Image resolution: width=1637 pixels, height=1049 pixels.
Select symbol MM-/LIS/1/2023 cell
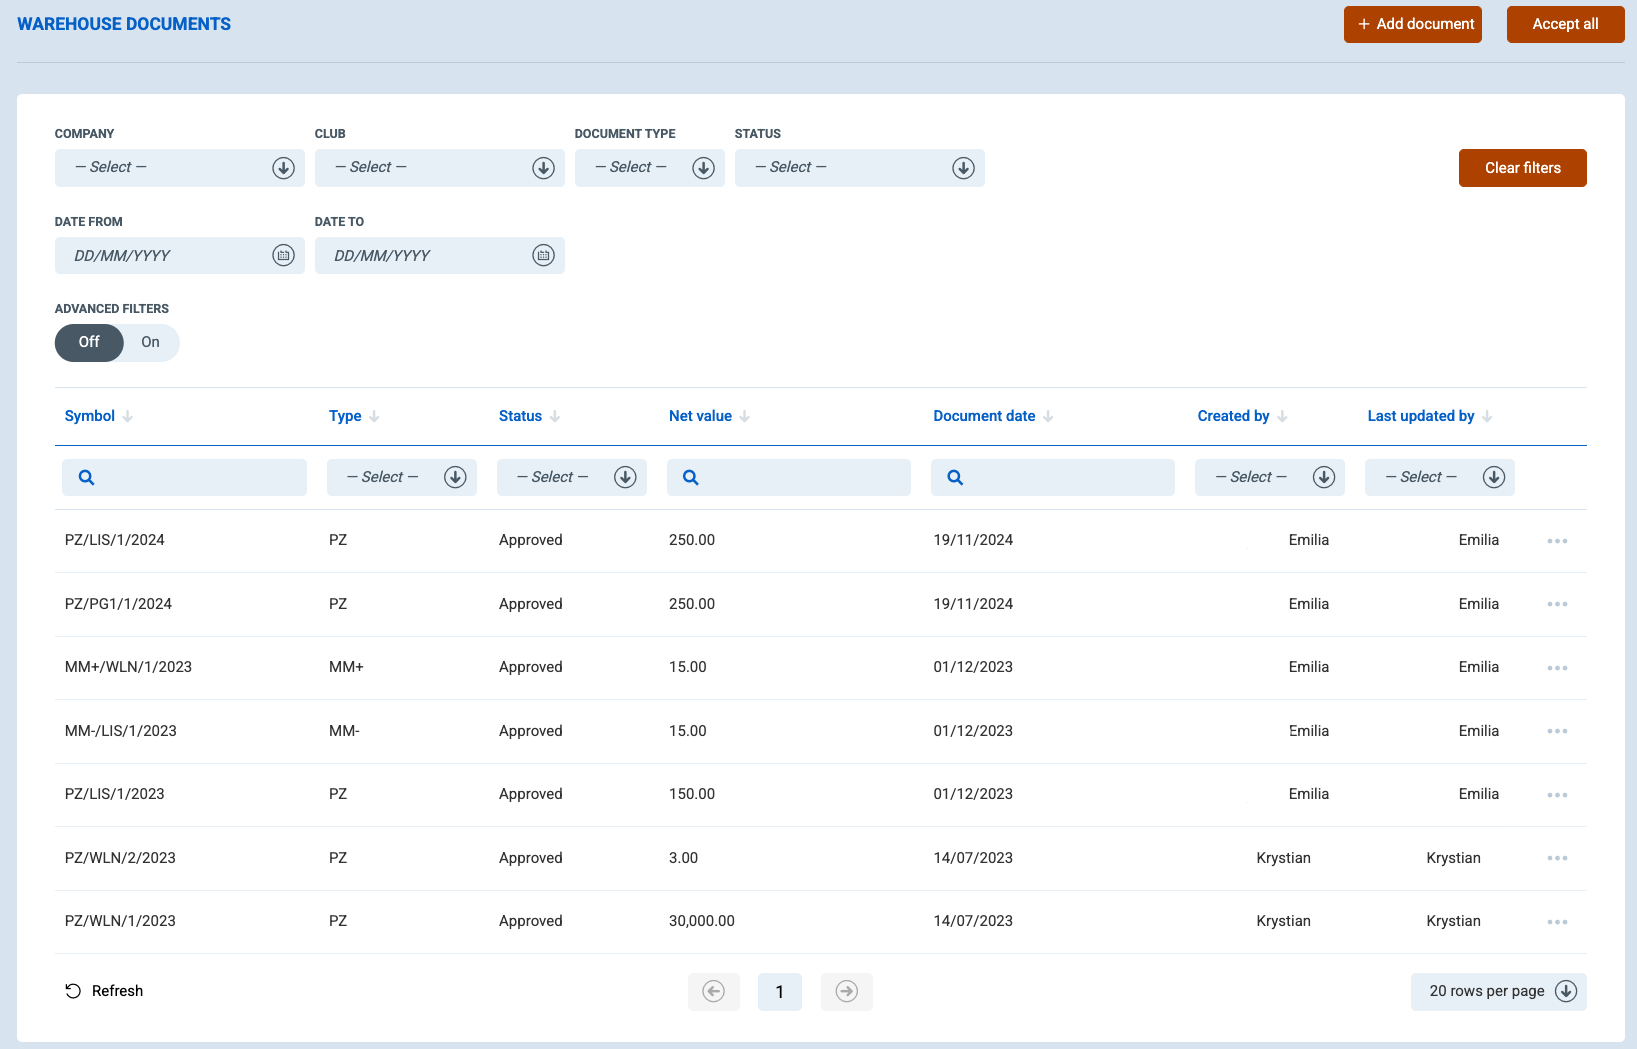pos(121,731)
